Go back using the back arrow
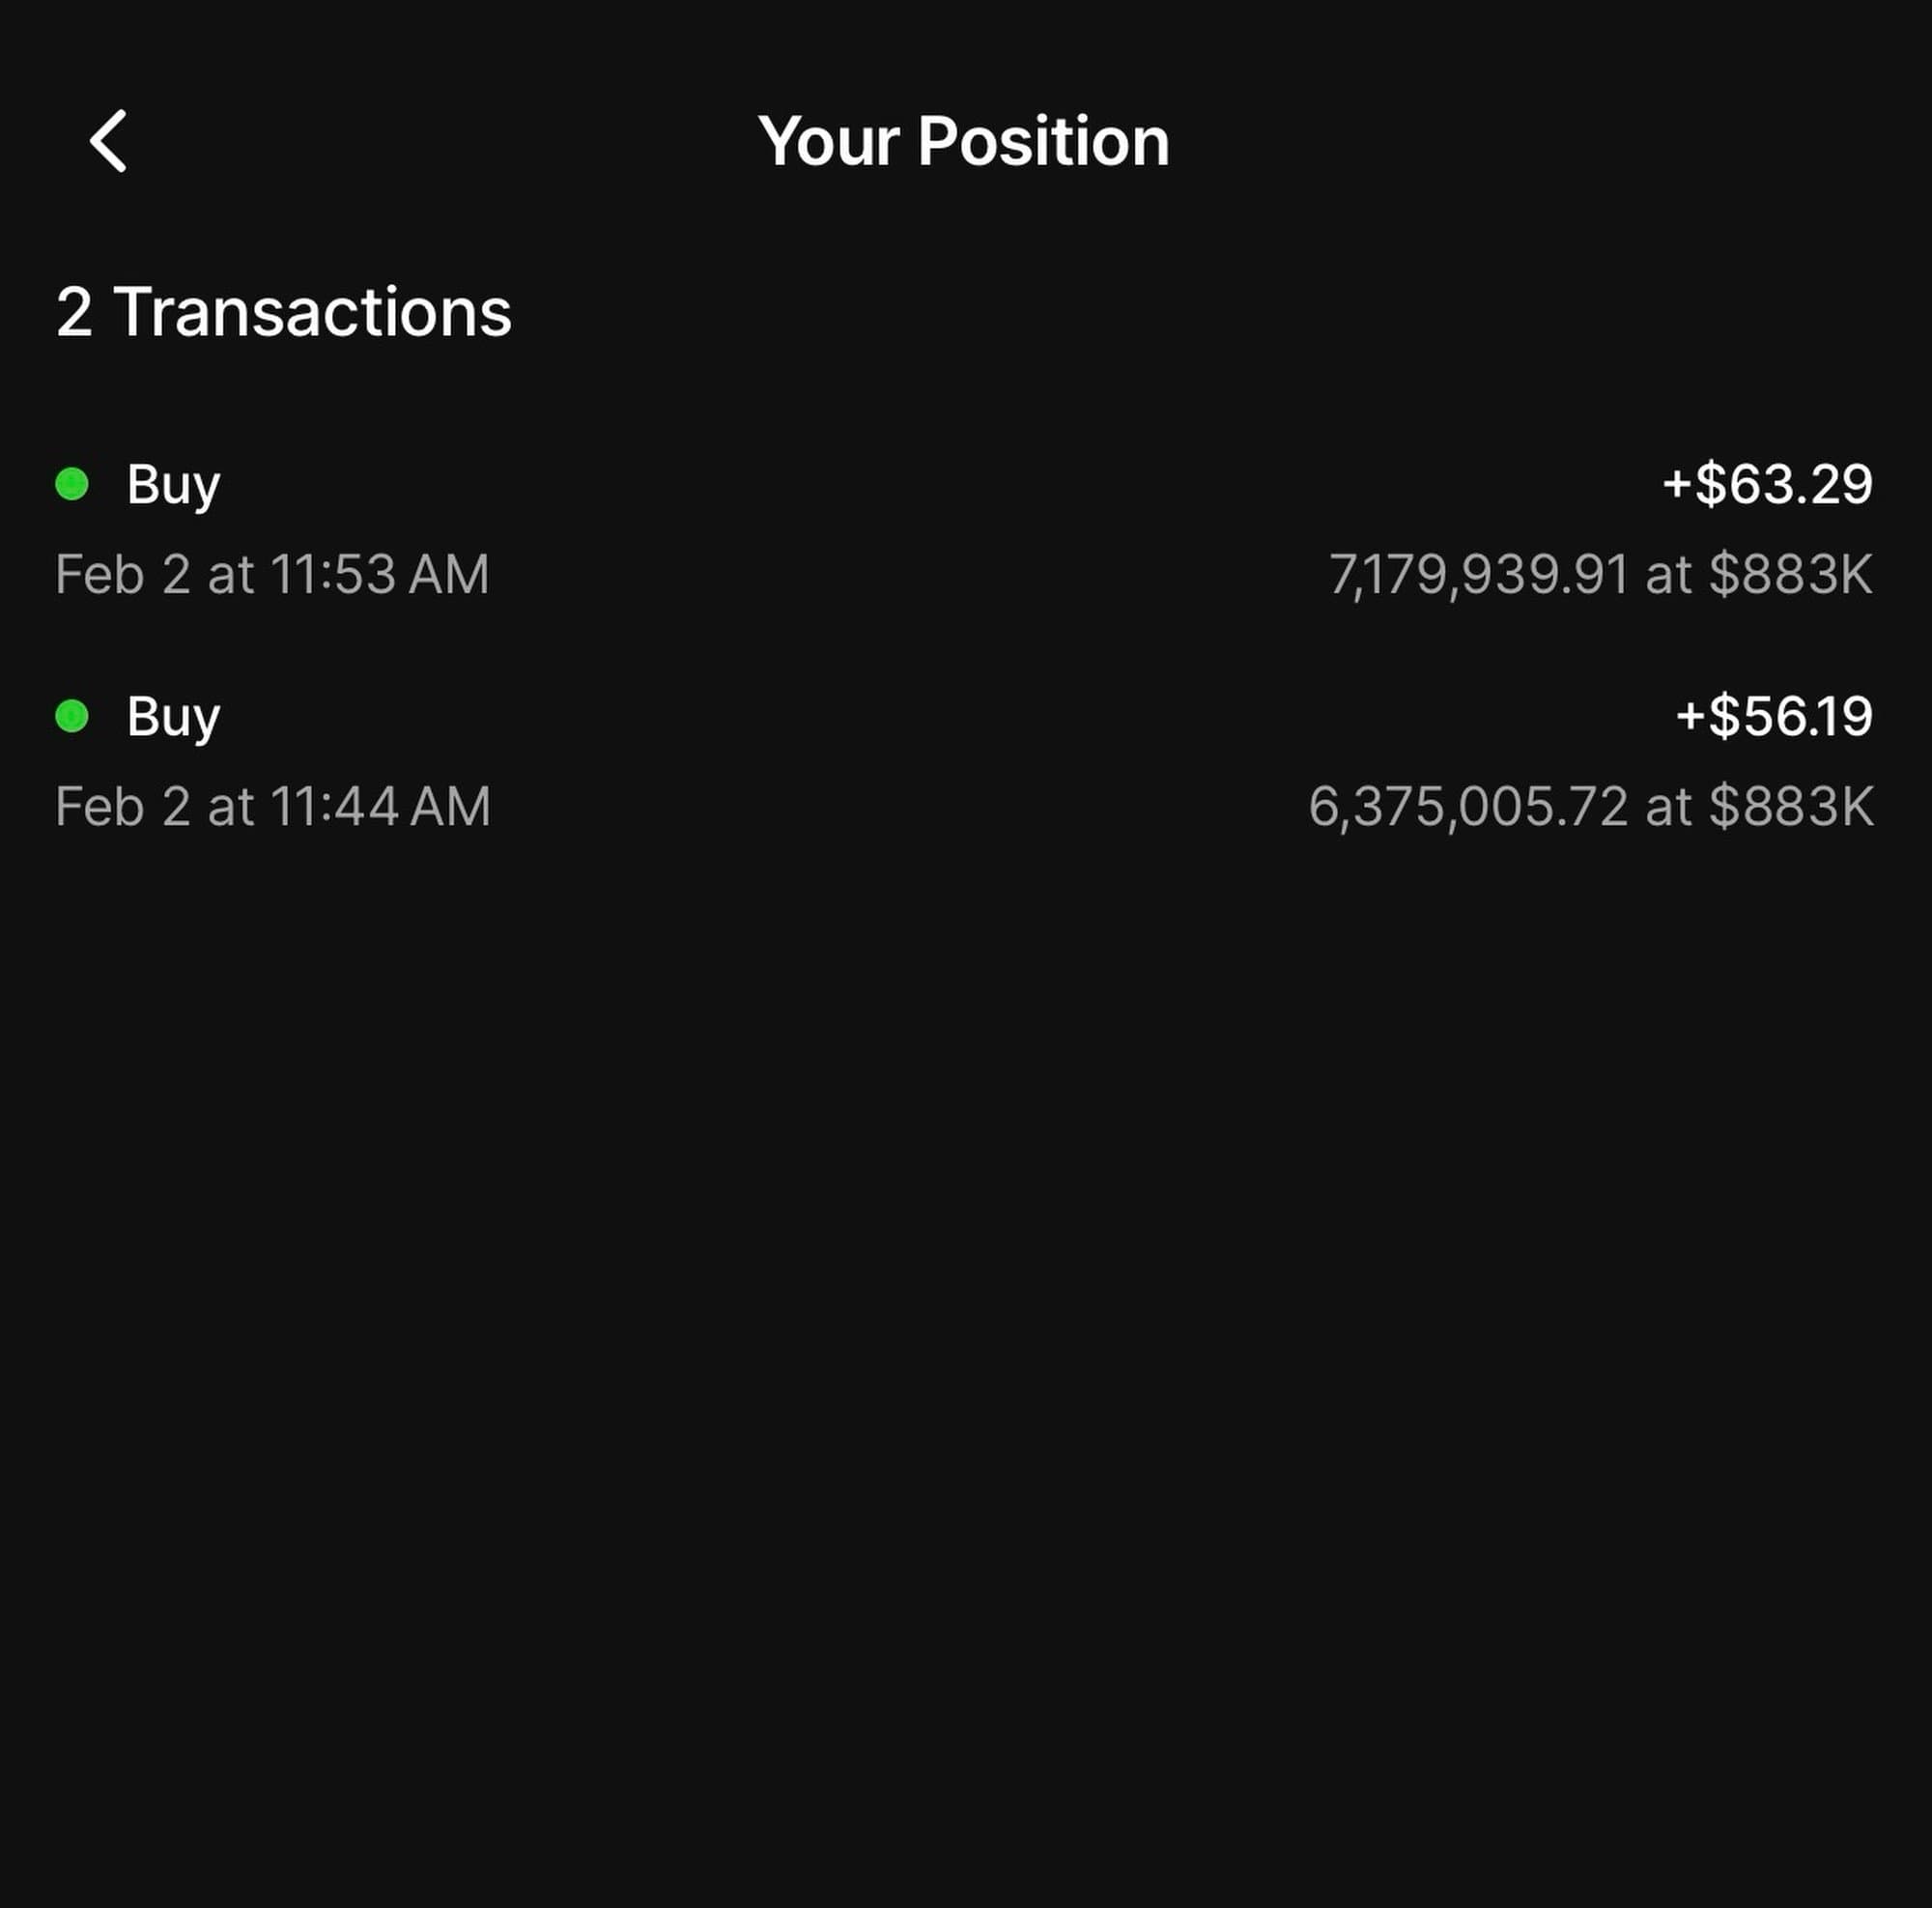 [x=108, y=141]
